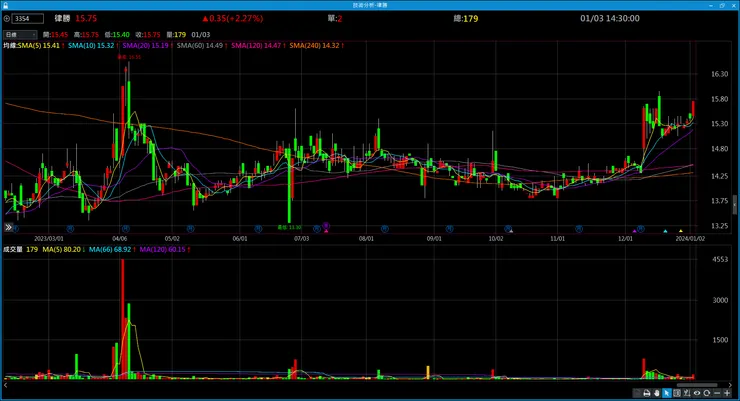The width and height of the screenshot is (740, 401).
Task: Toggle the eye visibility icon
Action: [697, 393]
